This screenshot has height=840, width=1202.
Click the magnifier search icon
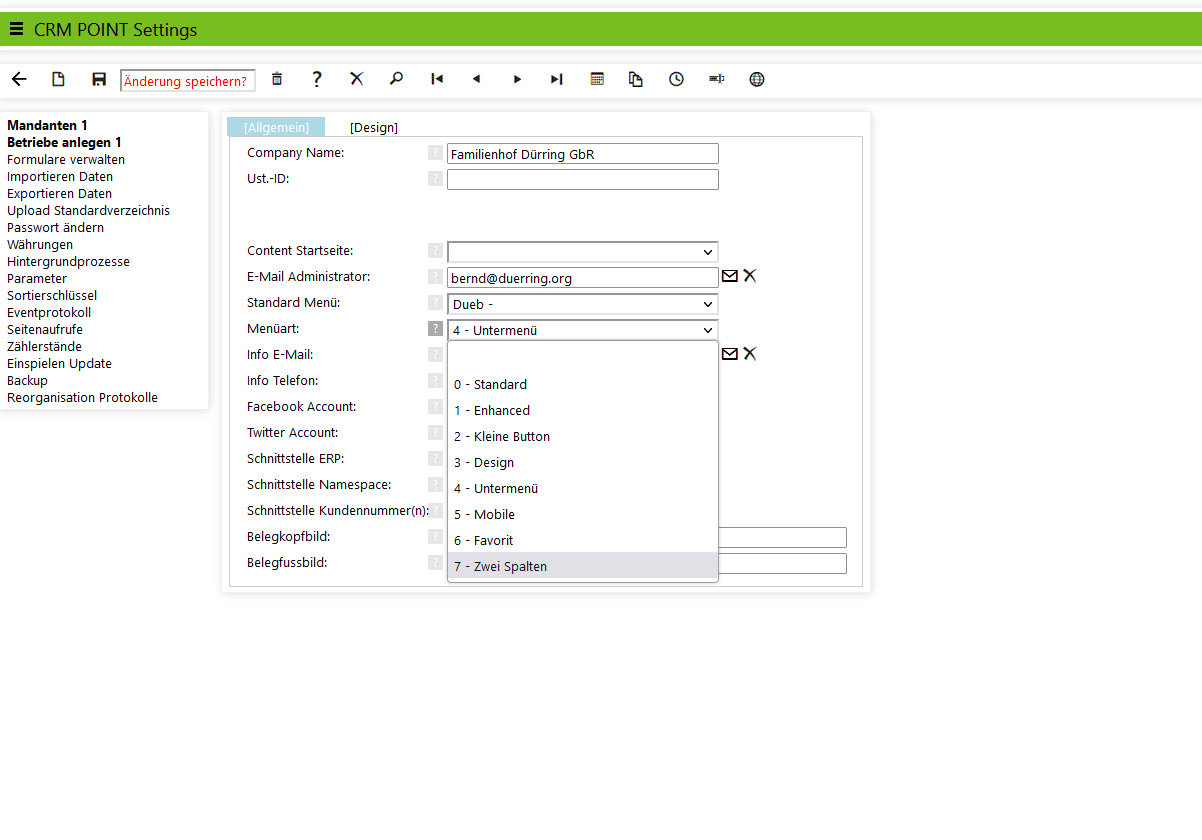point(397,80)
